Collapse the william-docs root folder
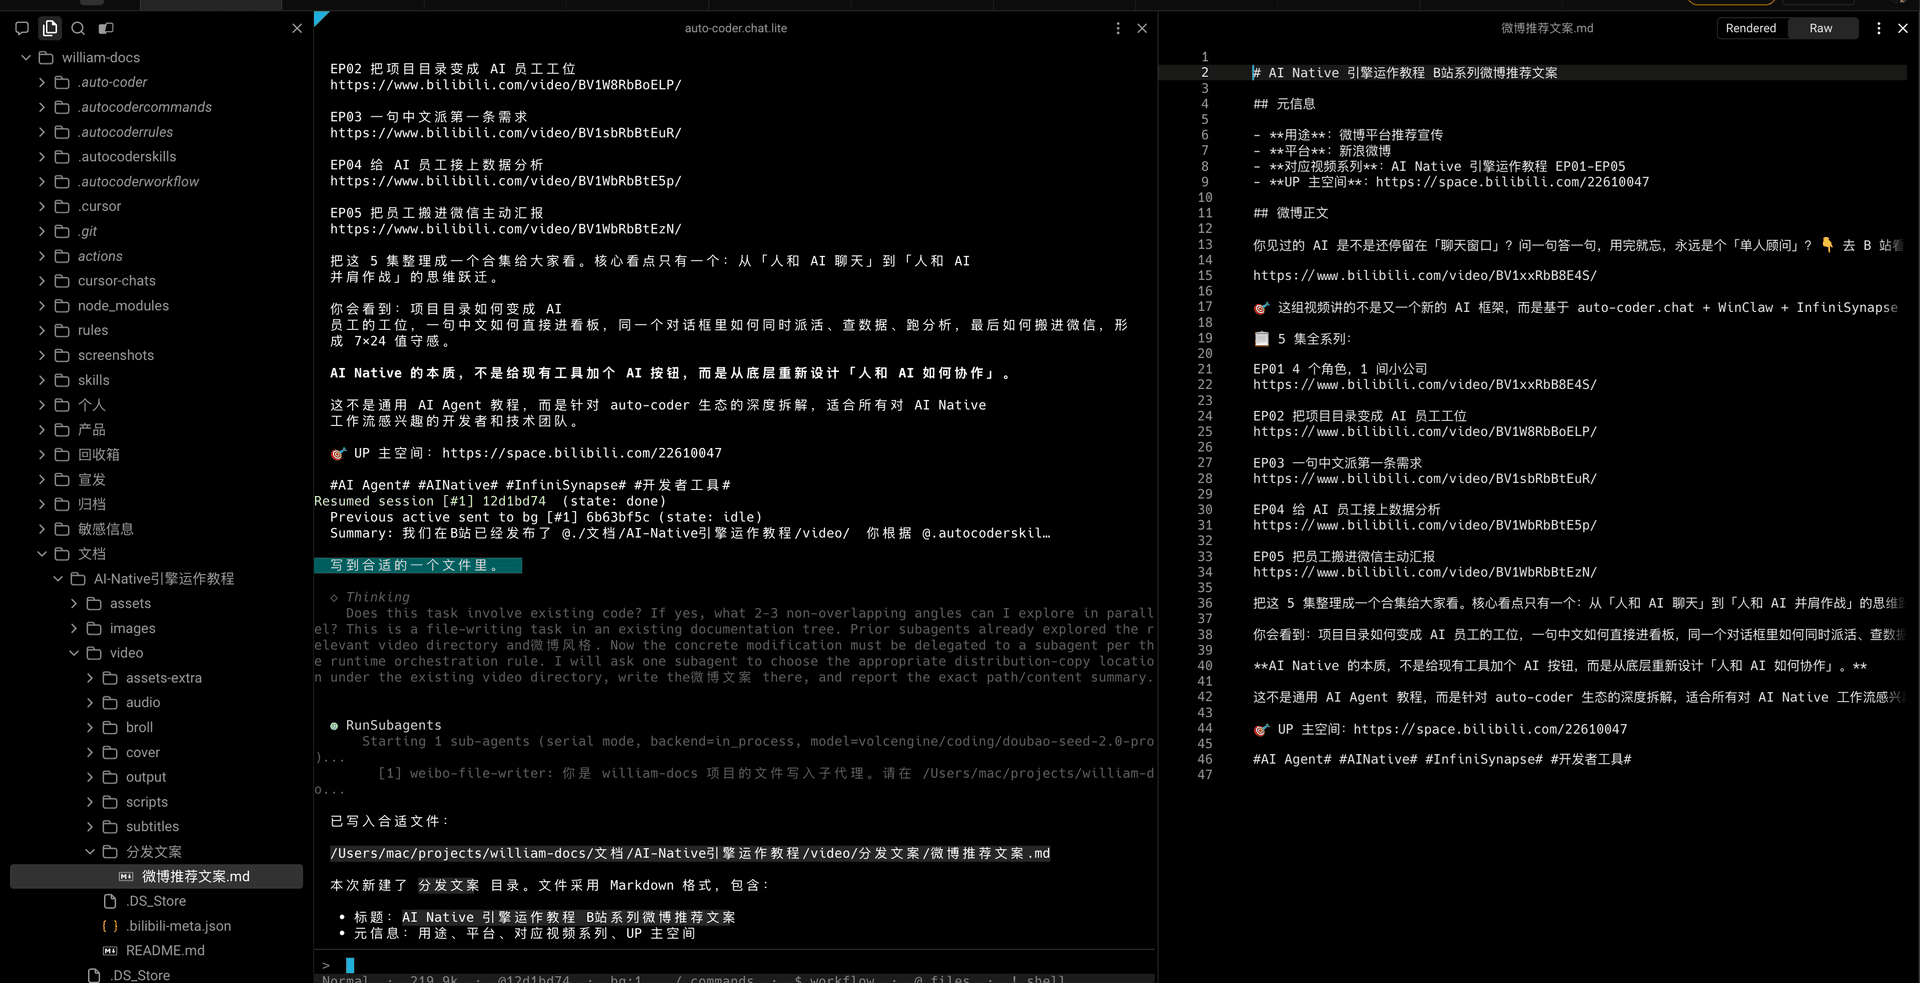This screenshot has height=983, width=1920. click(26, 58)
